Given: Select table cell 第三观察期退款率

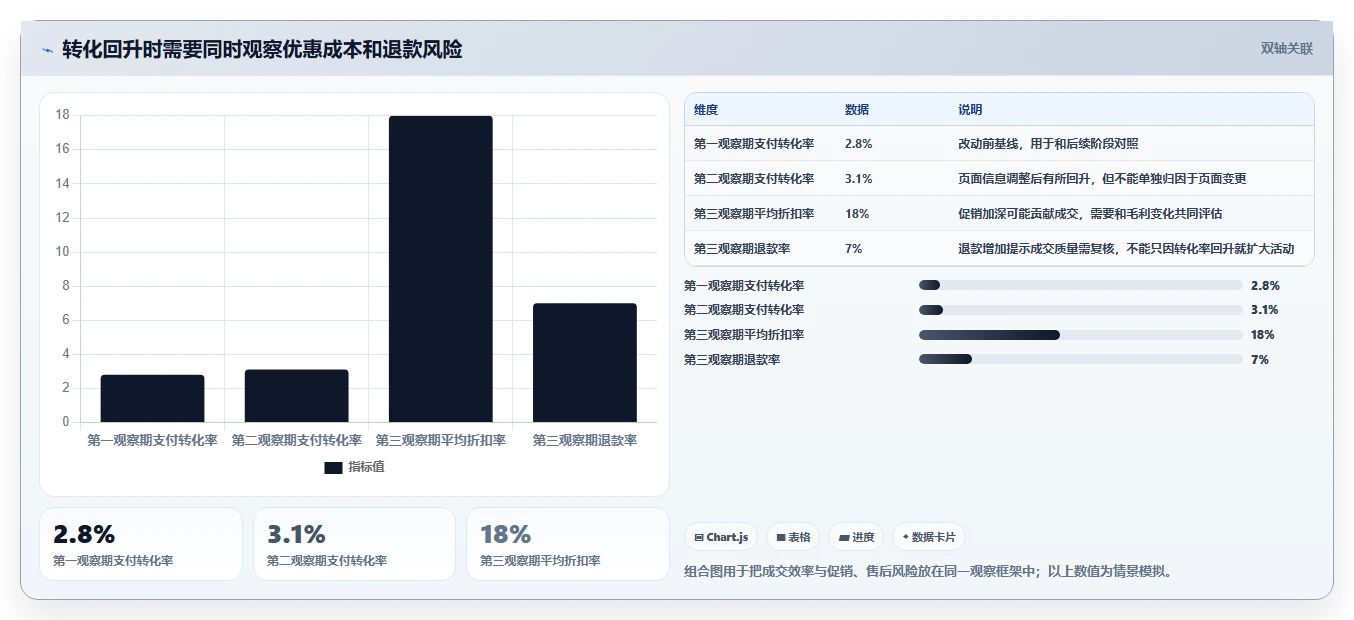Looking at the screenshot, I should 742,249.
